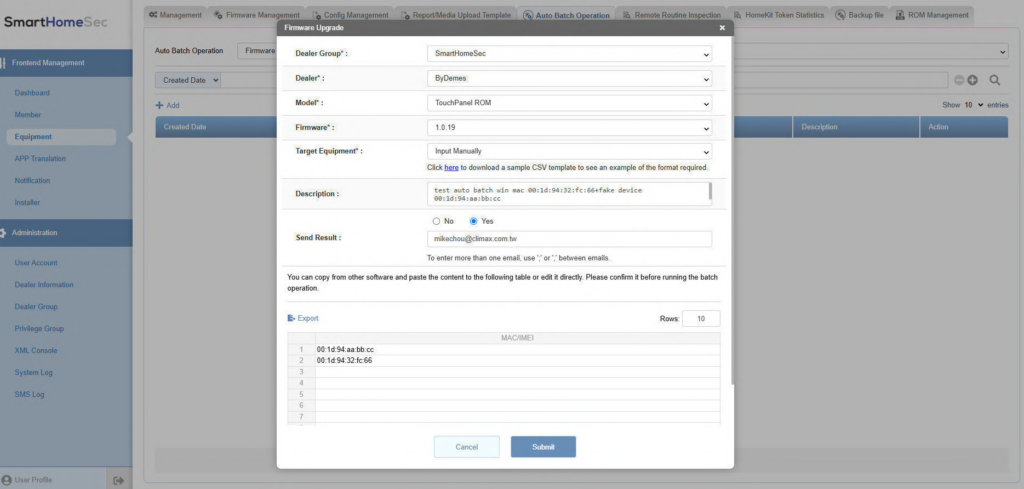This screenshot has height=489, width=1024.
Task: Open Dealer Group in the sidebar
Action: 36,307
